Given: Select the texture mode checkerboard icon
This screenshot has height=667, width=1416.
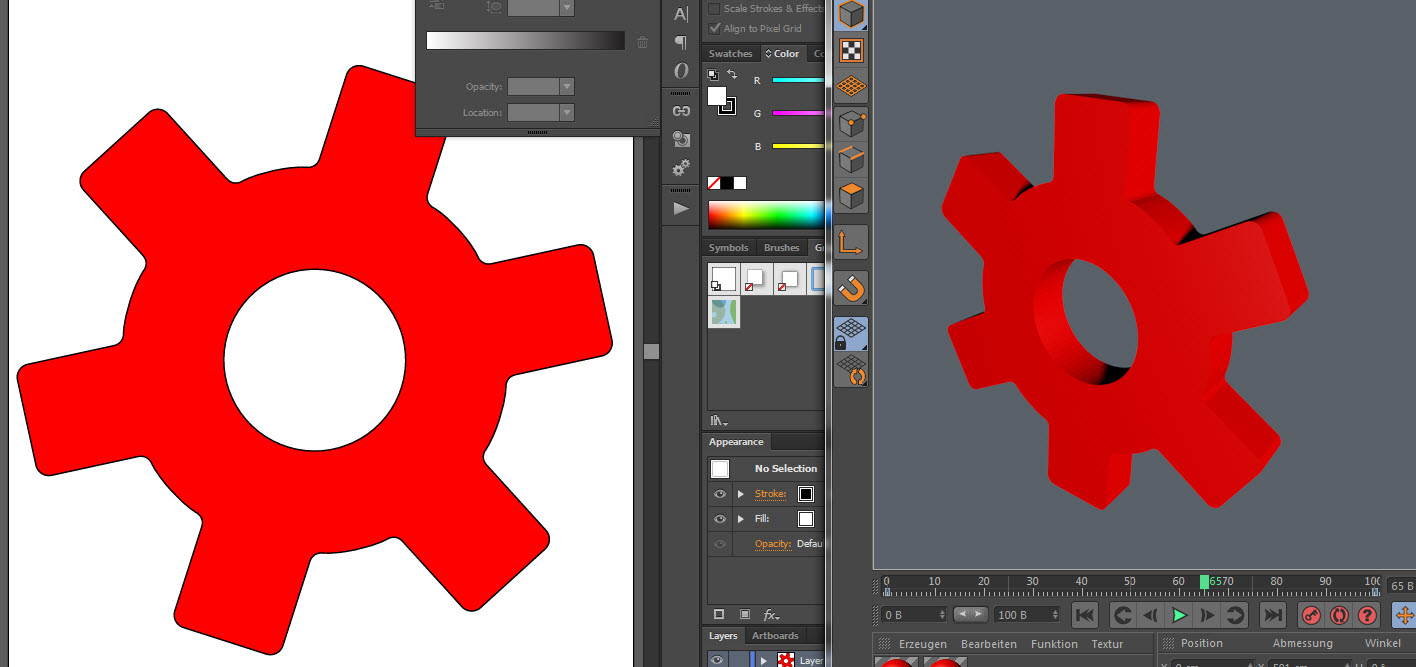Looking at the screenshot, I should (851, 50).
